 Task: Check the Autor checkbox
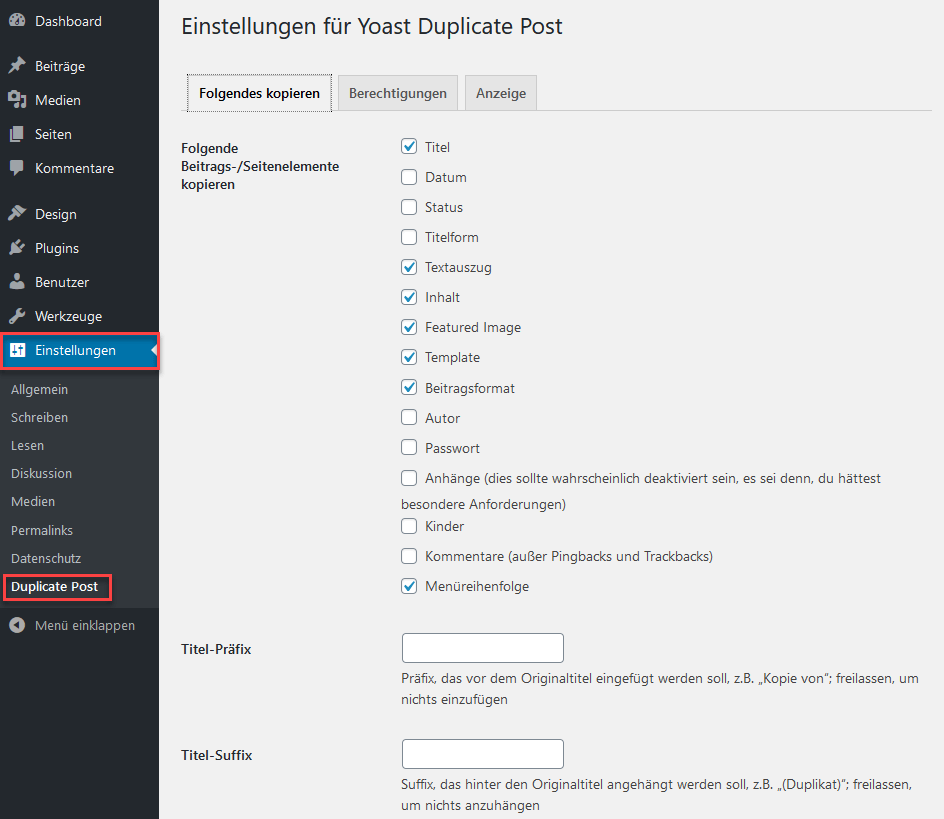(x=409, y=417)
